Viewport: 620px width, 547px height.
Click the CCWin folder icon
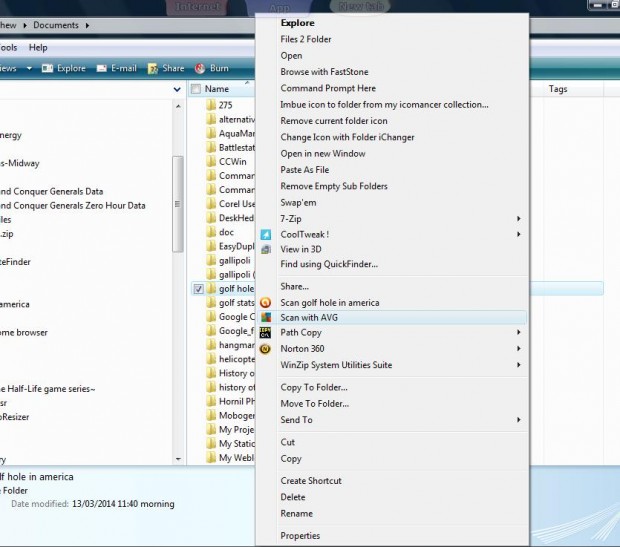point(212,161)
